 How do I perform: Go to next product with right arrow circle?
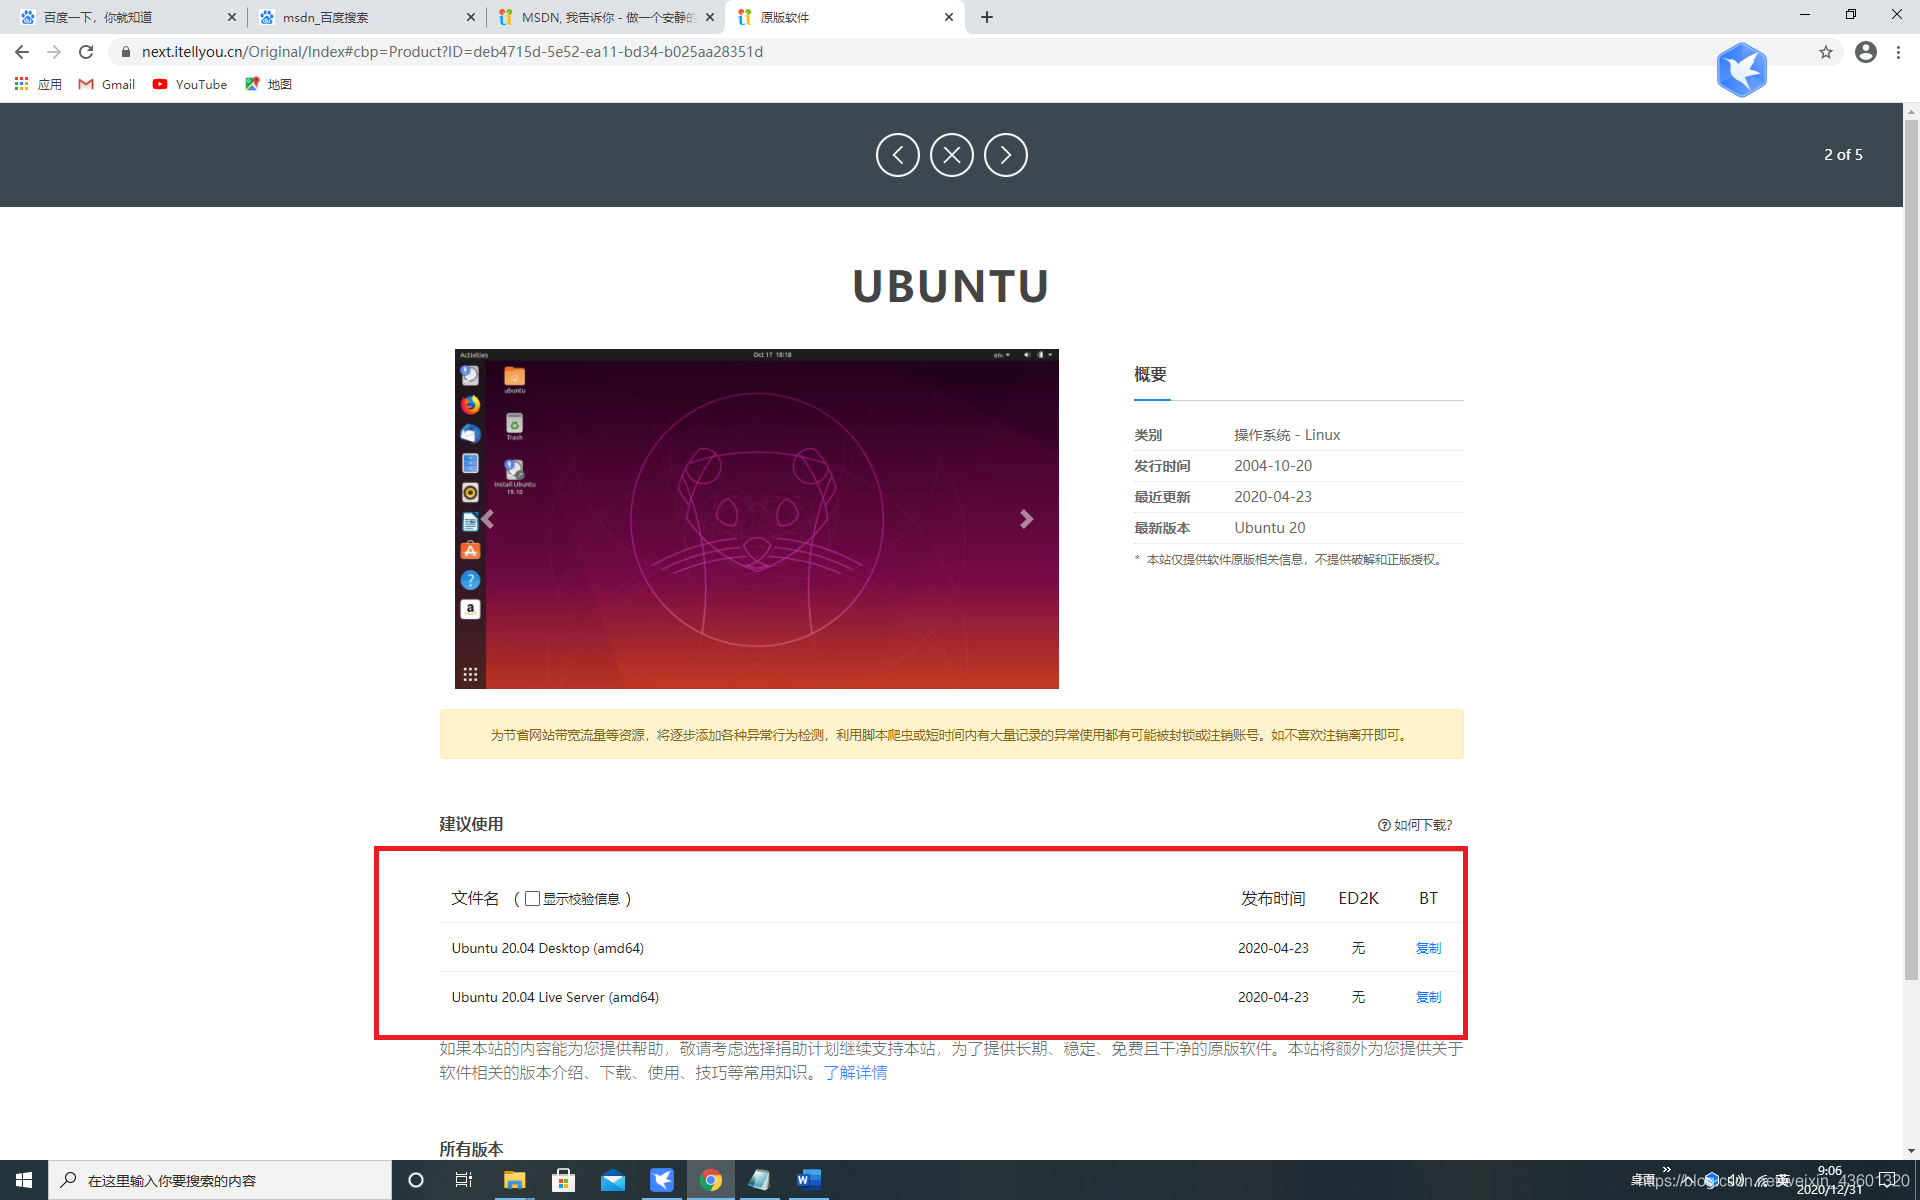coord(1005,155)
